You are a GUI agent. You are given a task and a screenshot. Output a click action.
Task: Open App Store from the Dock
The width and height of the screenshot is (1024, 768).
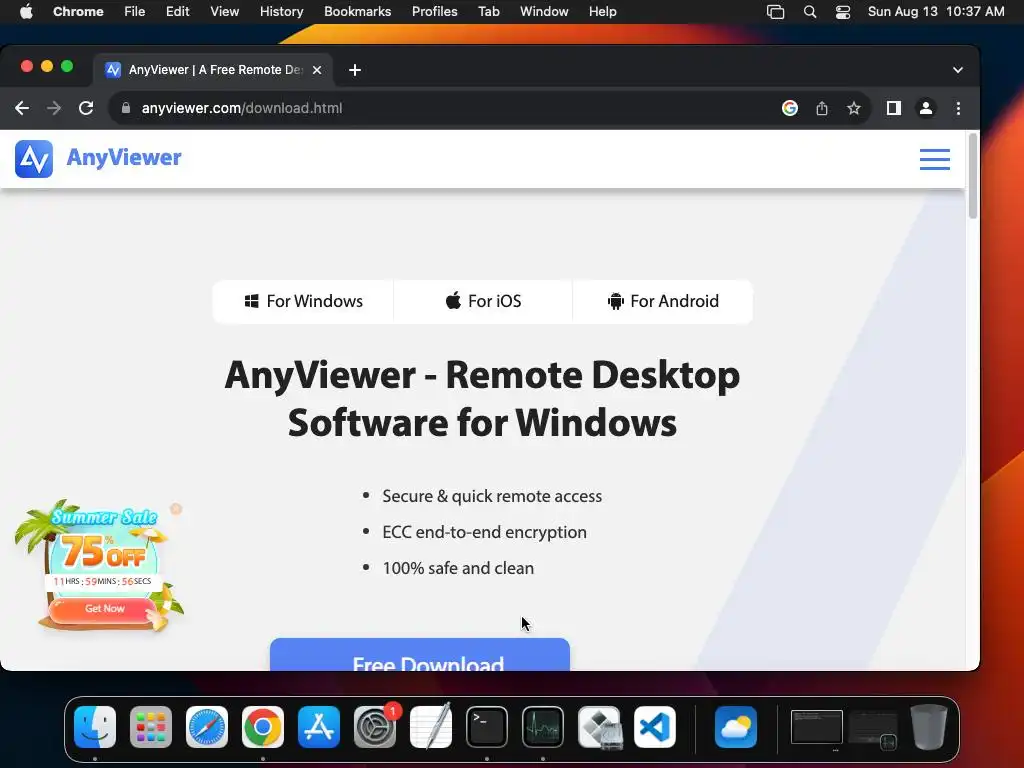click(x=319, y=727)
